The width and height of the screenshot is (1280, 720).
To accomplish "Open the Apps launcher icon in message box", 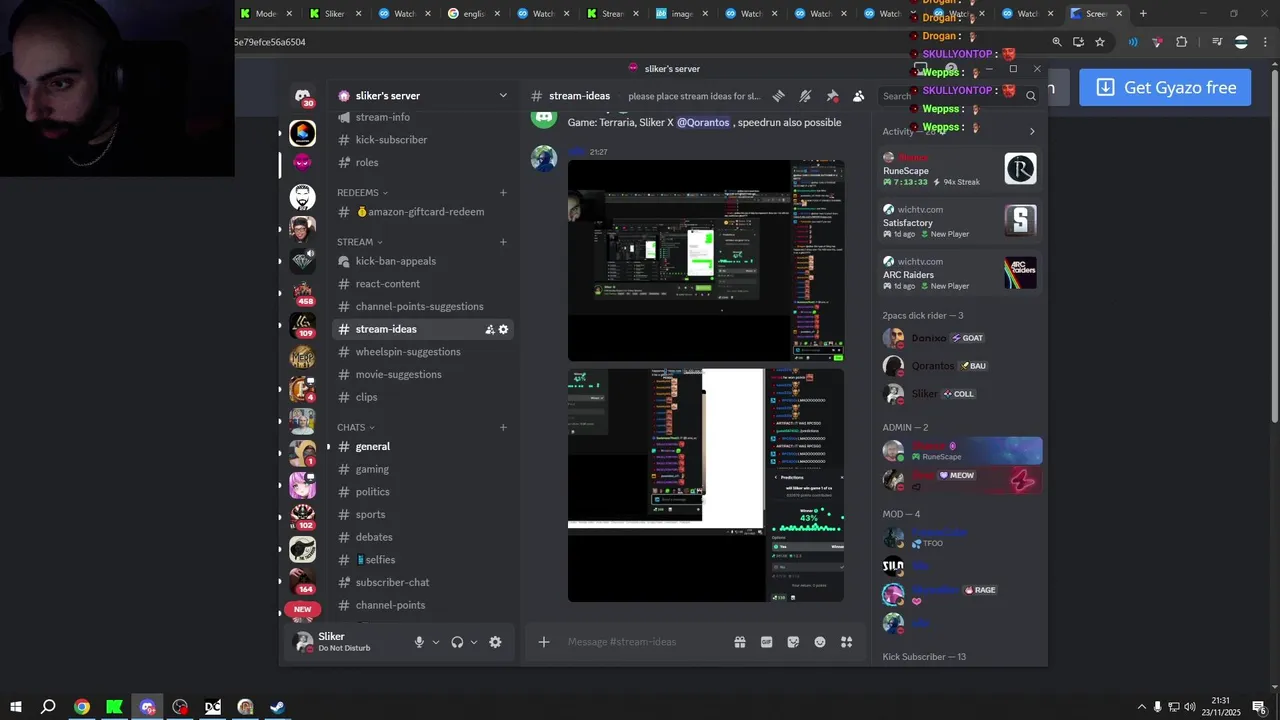I will (x=846, y=642).
